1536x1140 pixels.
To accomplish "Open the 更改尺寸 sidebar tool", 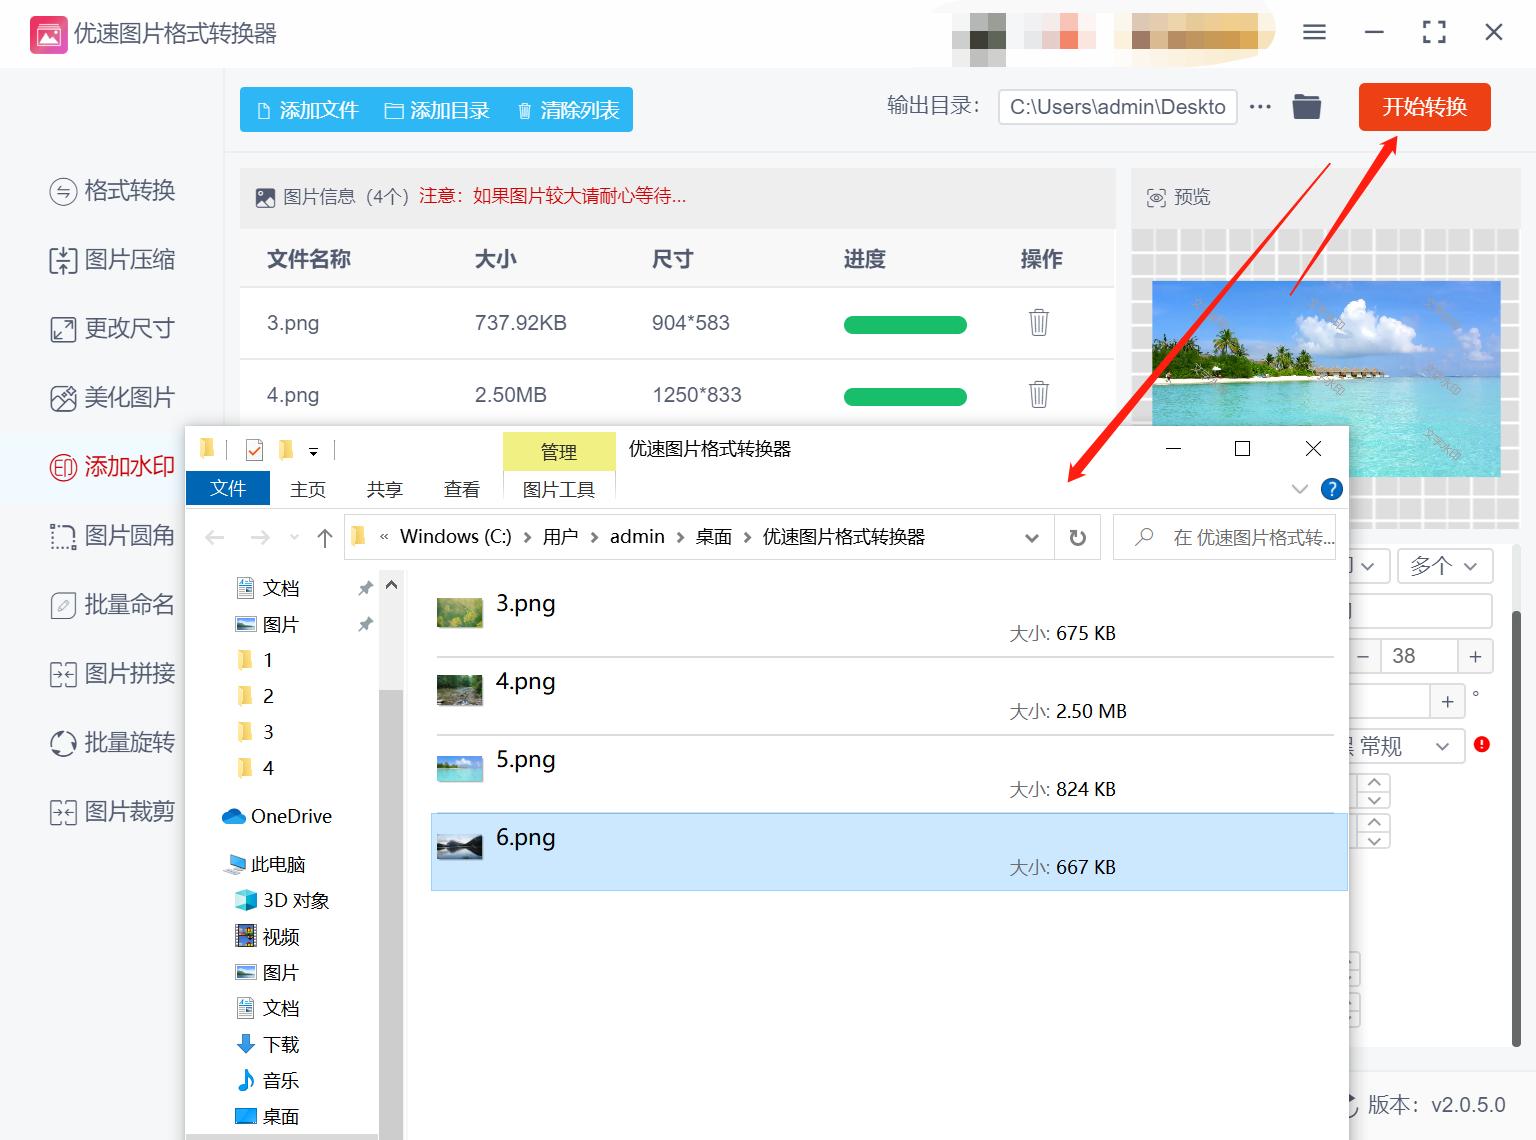I will pyautogui.click(x=112, y=328).
